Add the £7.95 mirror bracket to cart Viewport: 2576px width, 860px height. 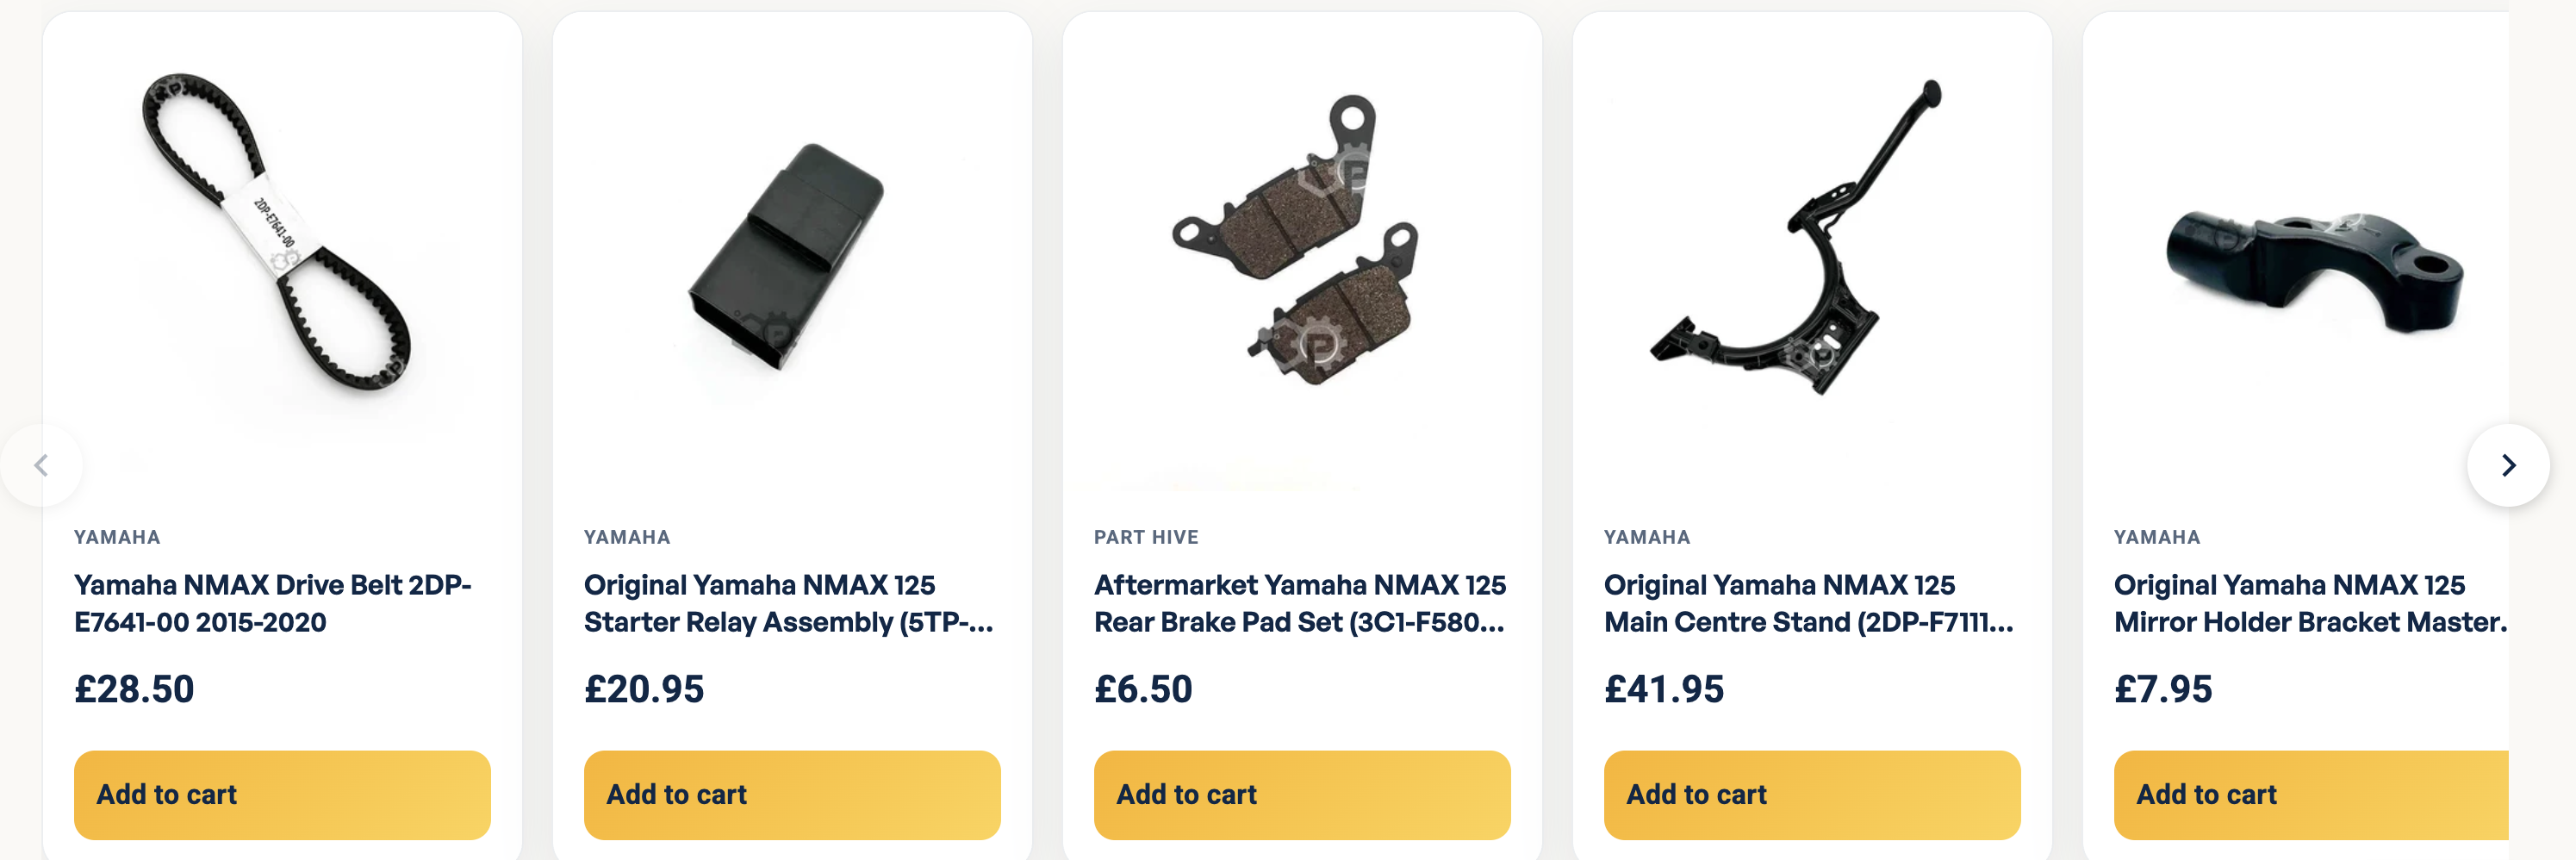pyautogui.click(x=2311, y=794)
